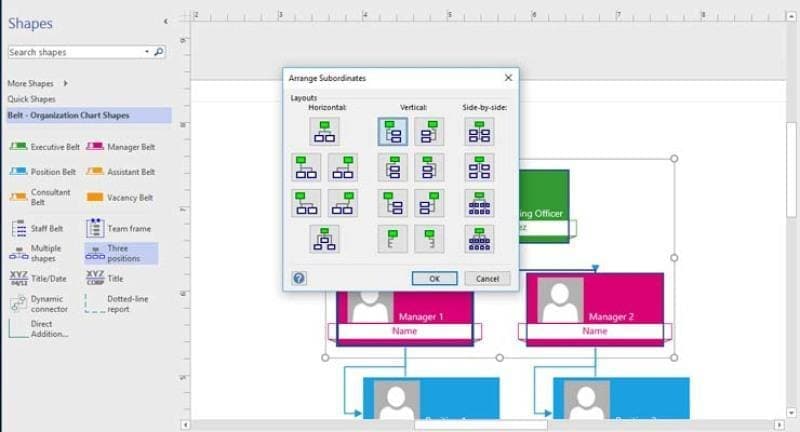Select the bottom centered Horizontal layout icon
Image resolution: width=800 pixels, height=432 pixels.
tap(324, 239)
